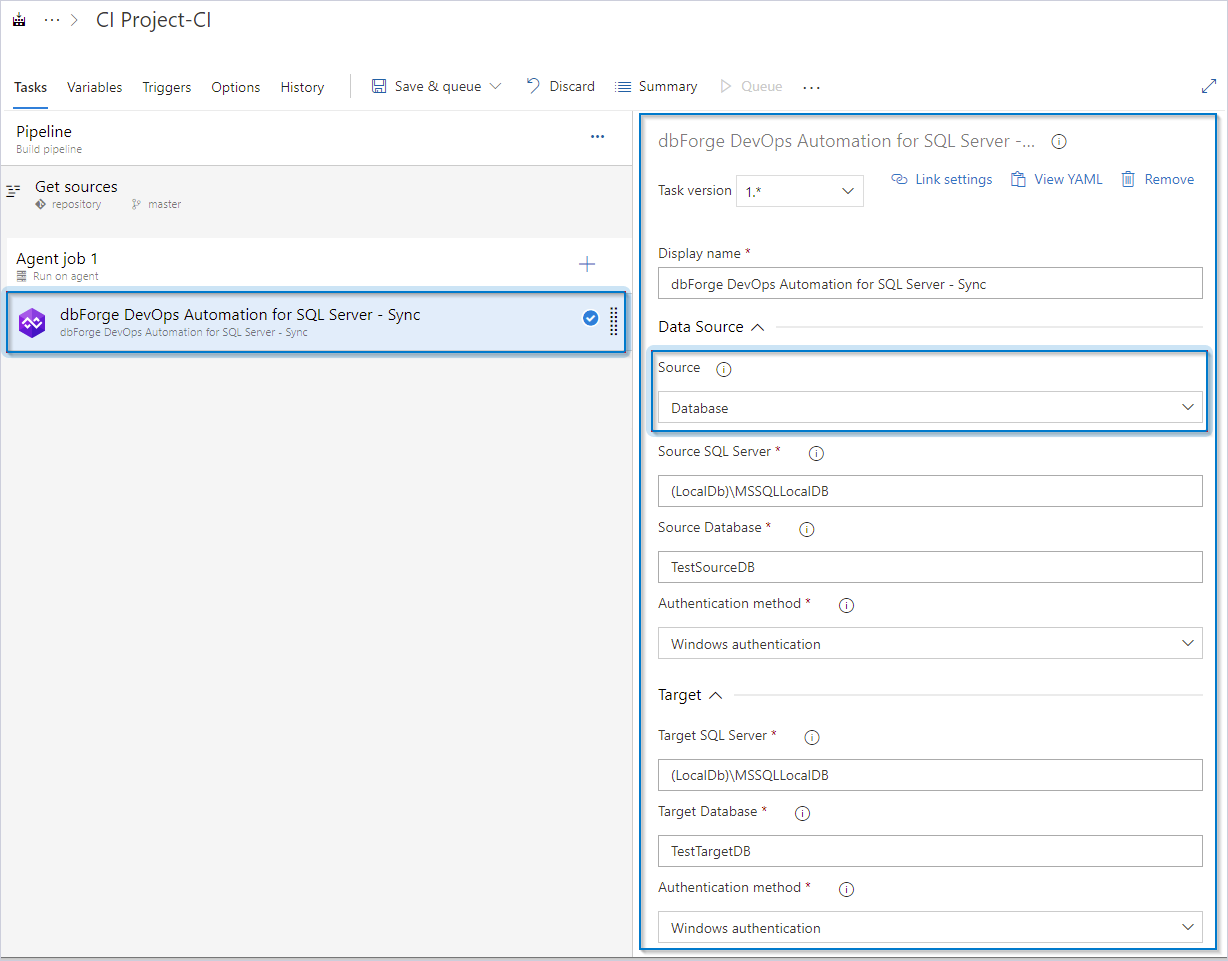Click the Queue button

(x=751, y=86)
